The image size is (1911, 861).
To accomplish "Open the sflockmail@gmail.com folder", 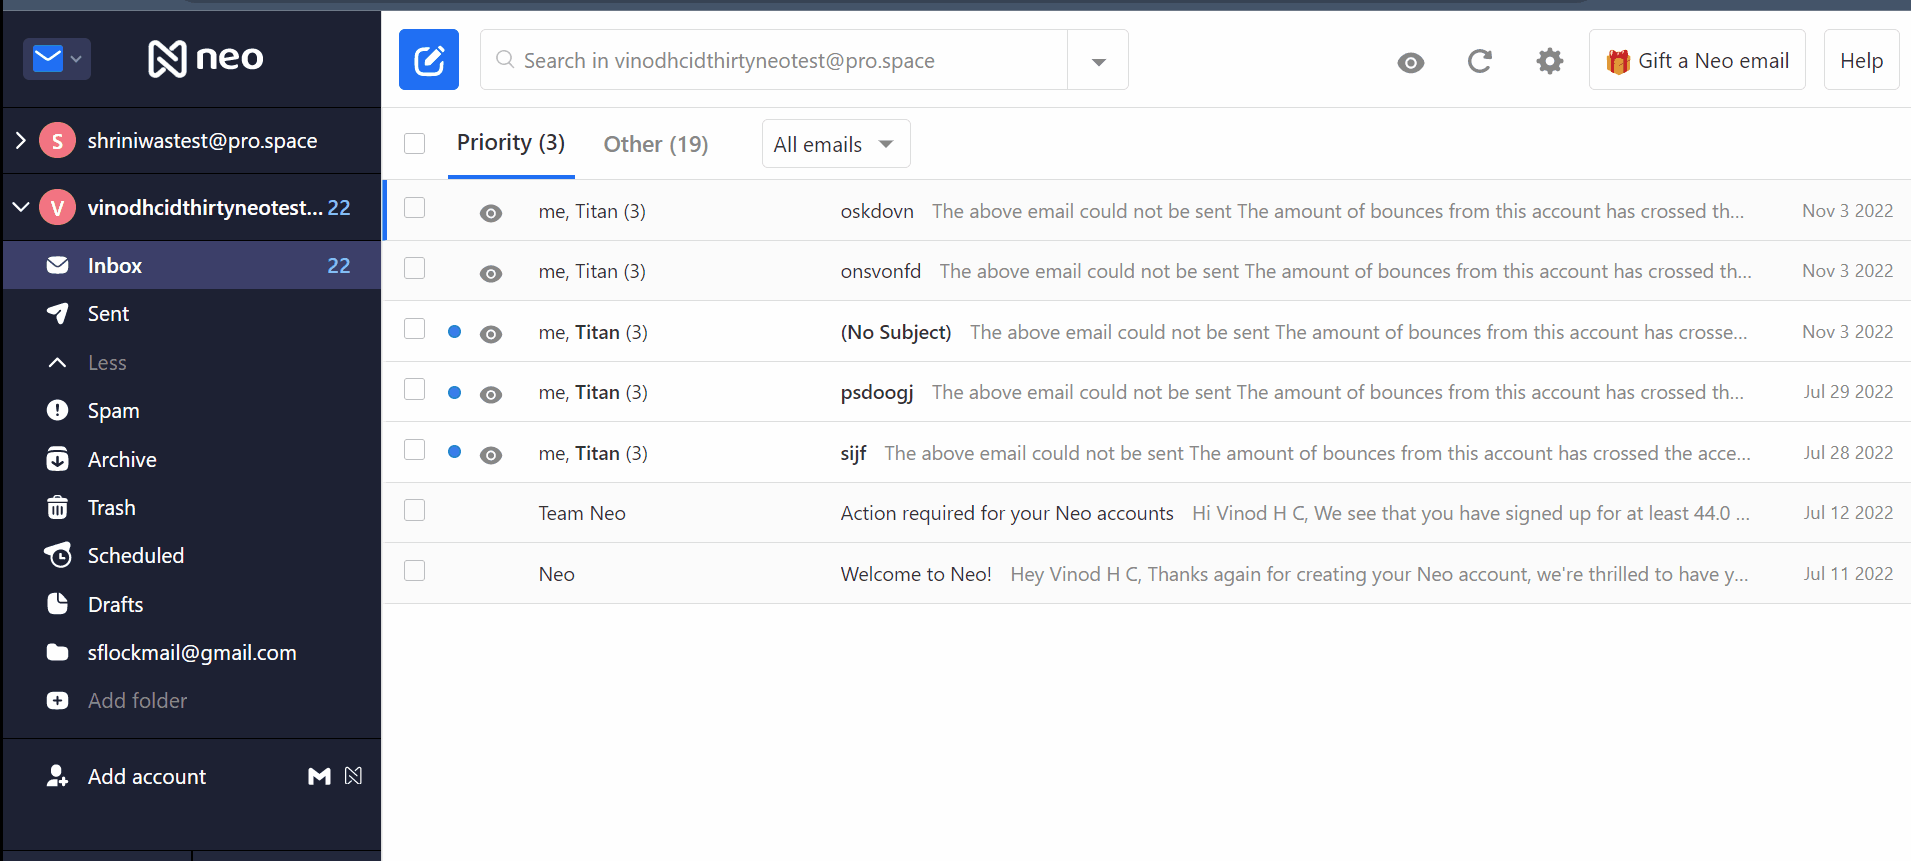I will [x=192, y=652].
